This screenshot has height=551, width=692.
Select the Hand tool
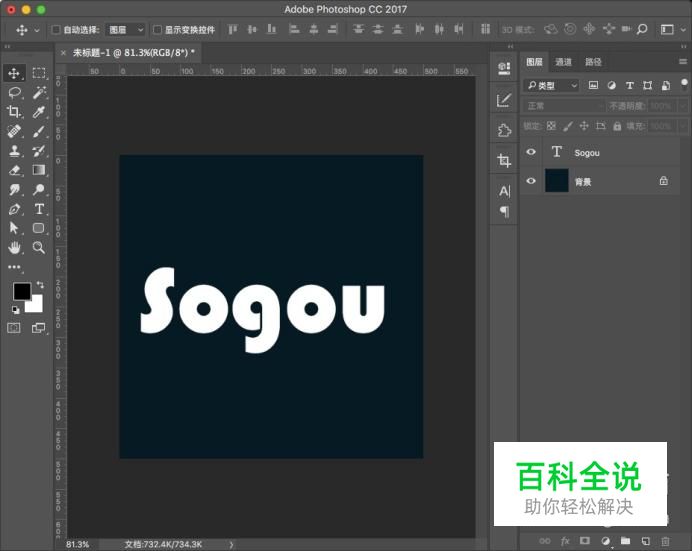pyautogui.click(x=15, y=247)
